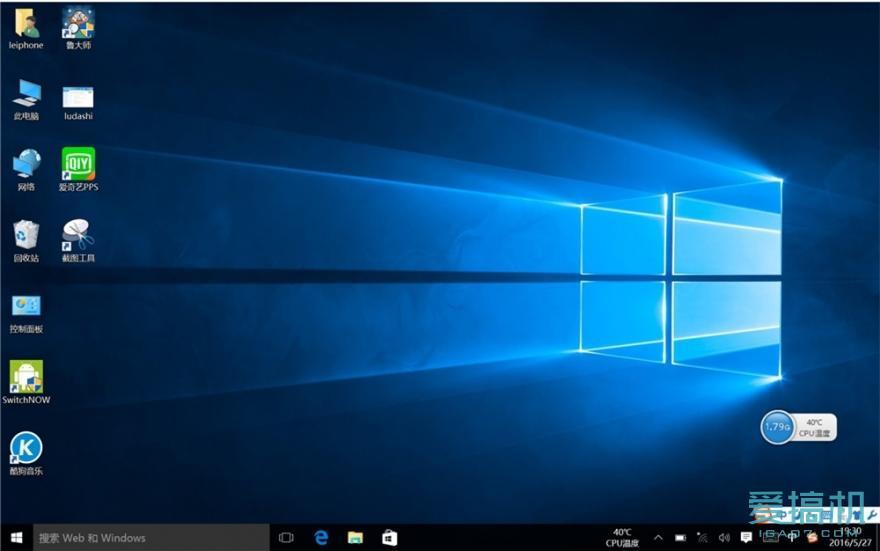Open the Windows Start menu
This screenshot has width=880, height=551.
pos(17,538)
